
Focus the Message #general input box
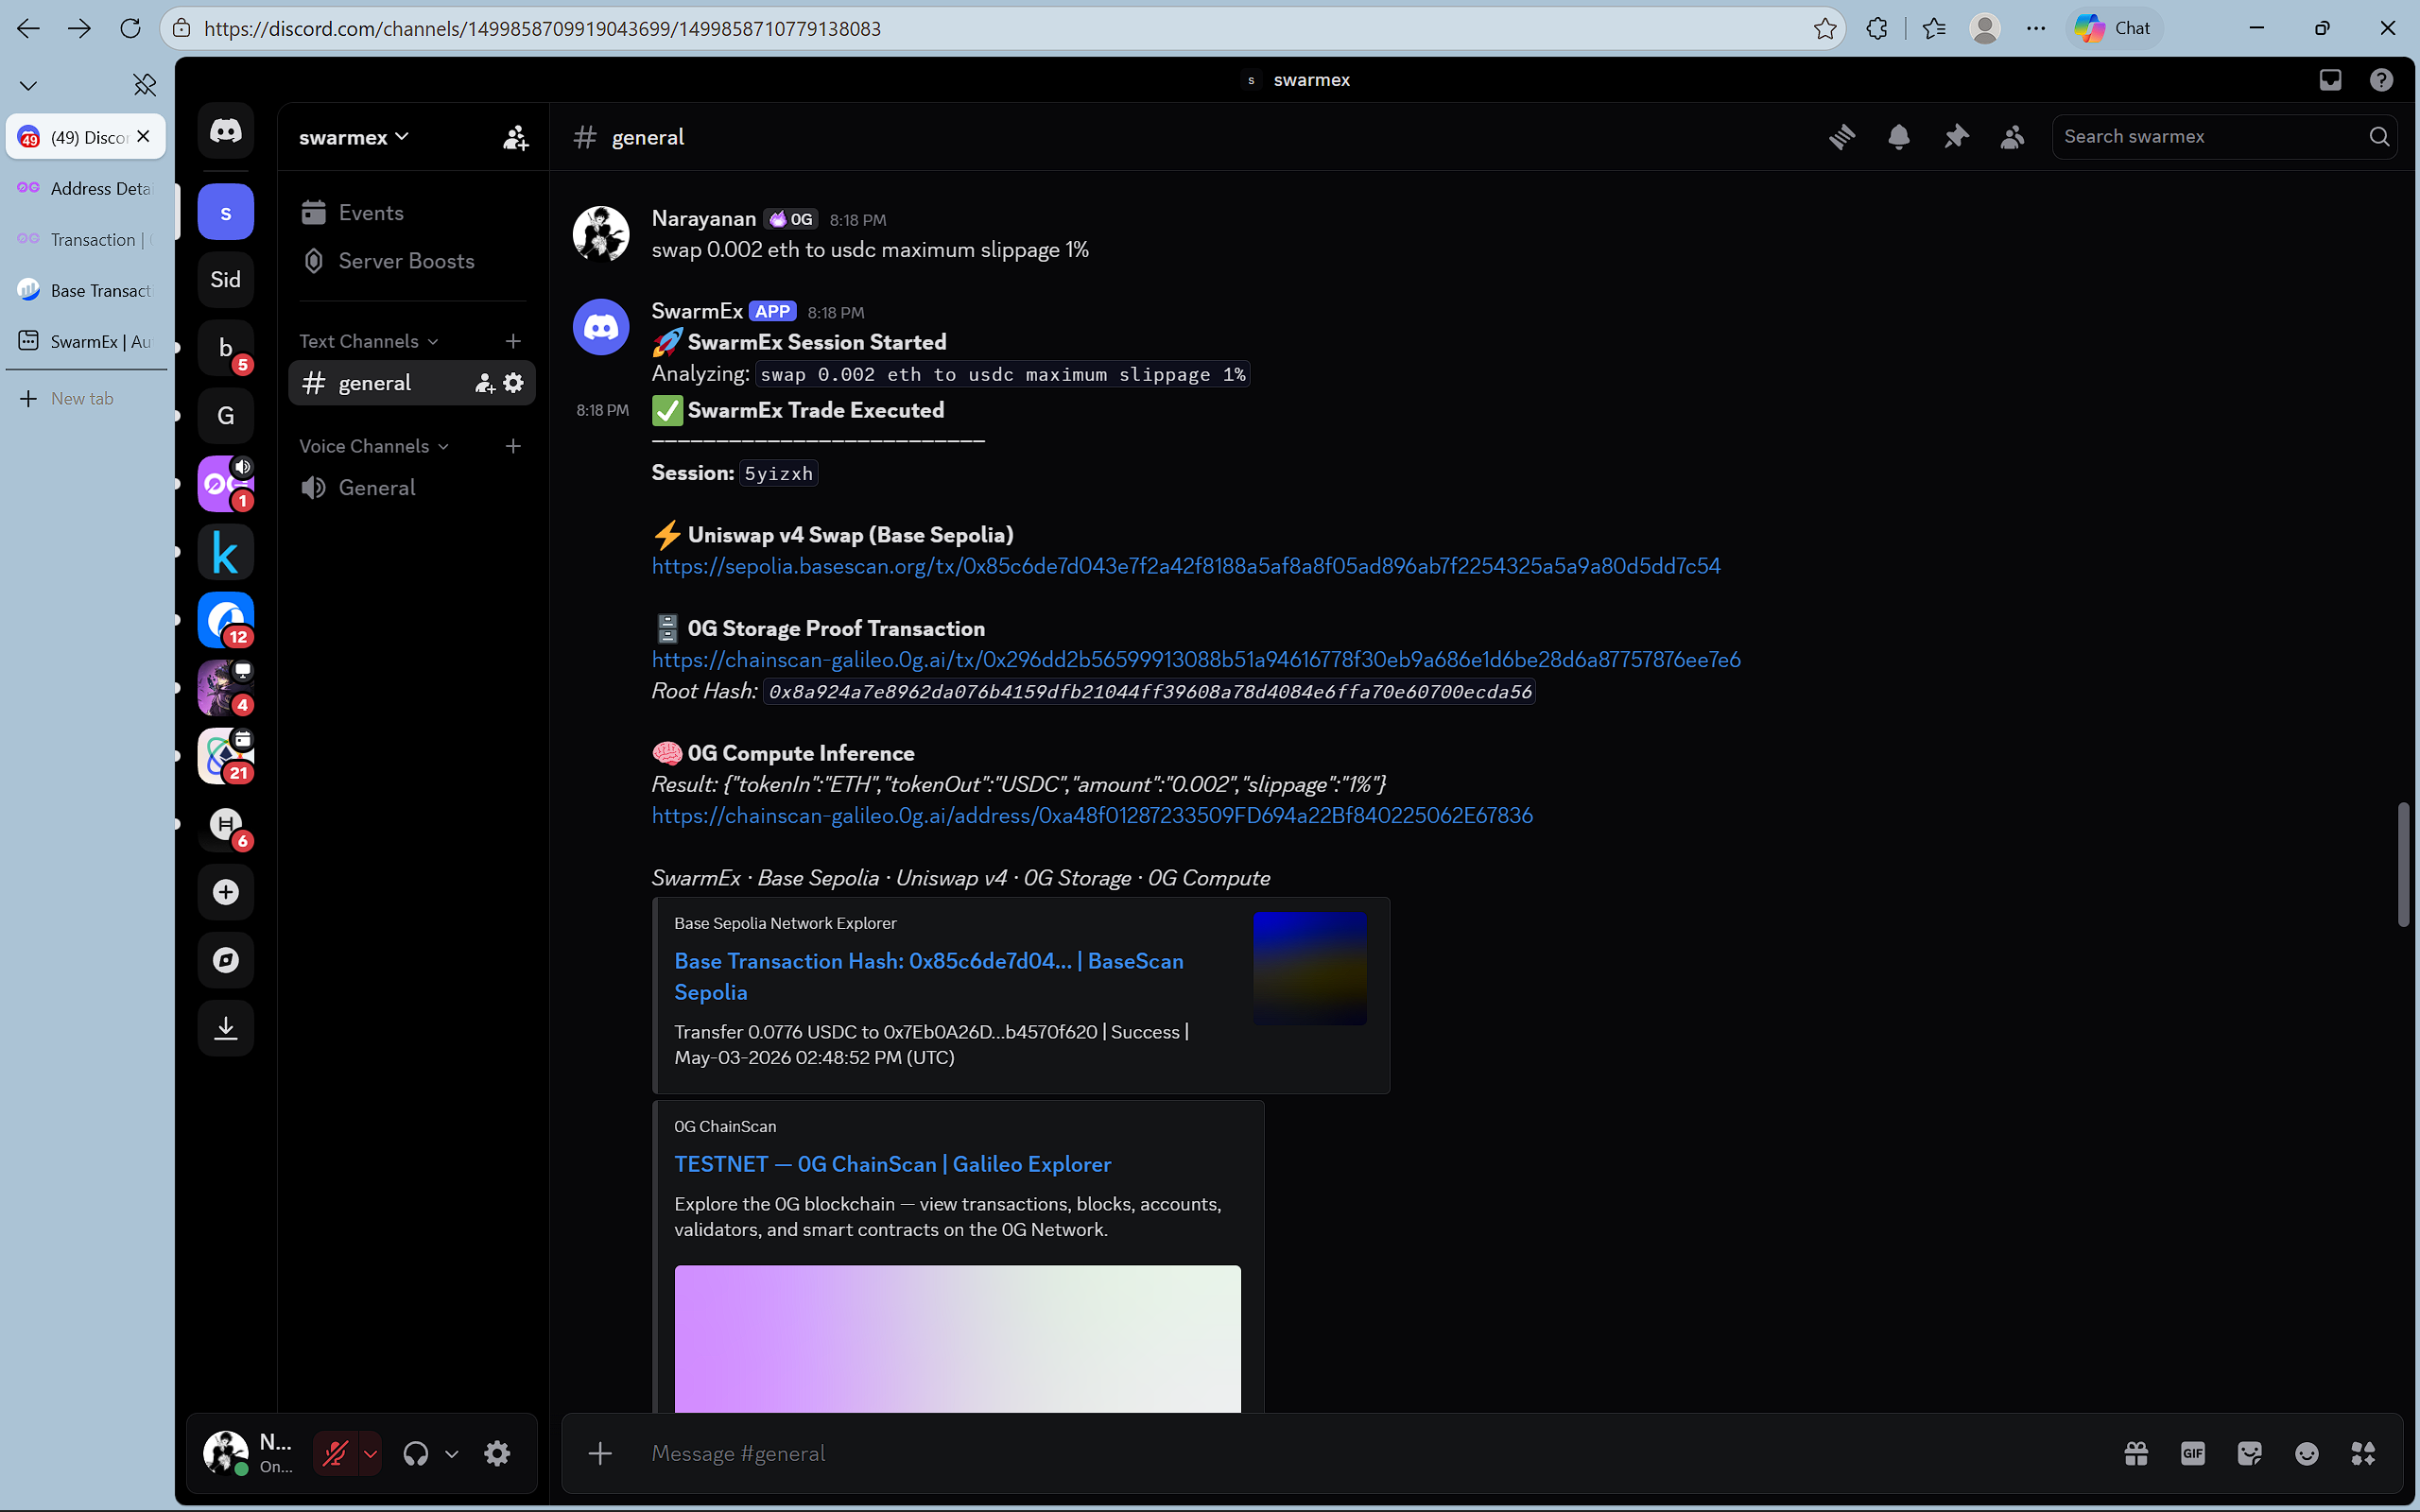[x=1375, y=1453]
